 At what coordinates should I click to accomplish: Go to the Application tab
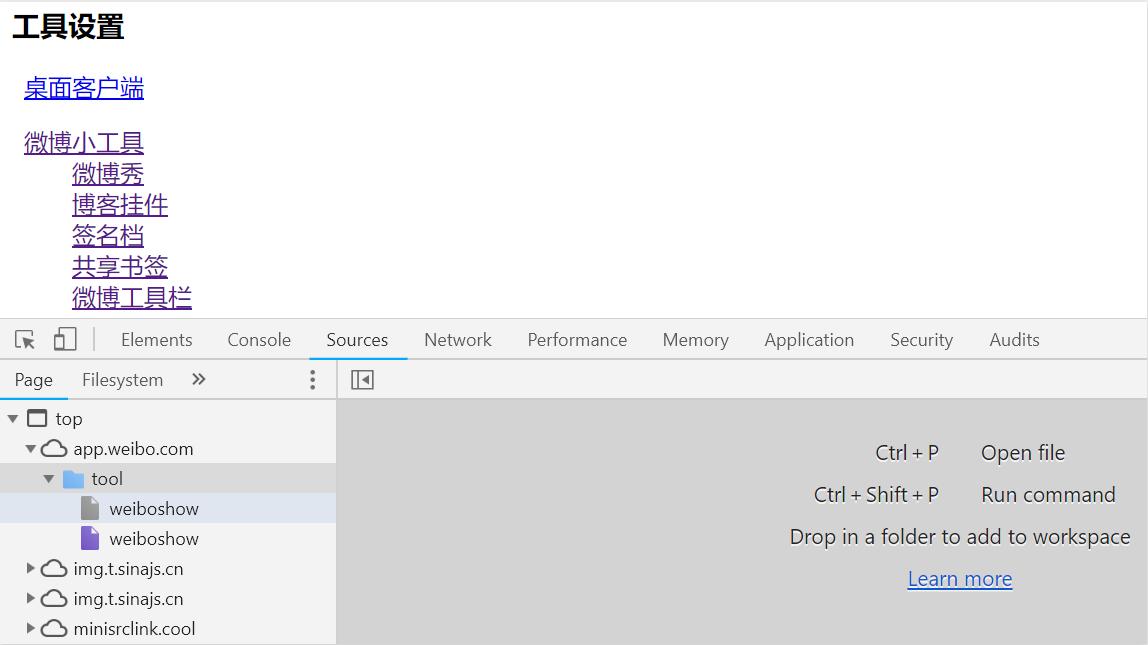(x=809, y=340)
